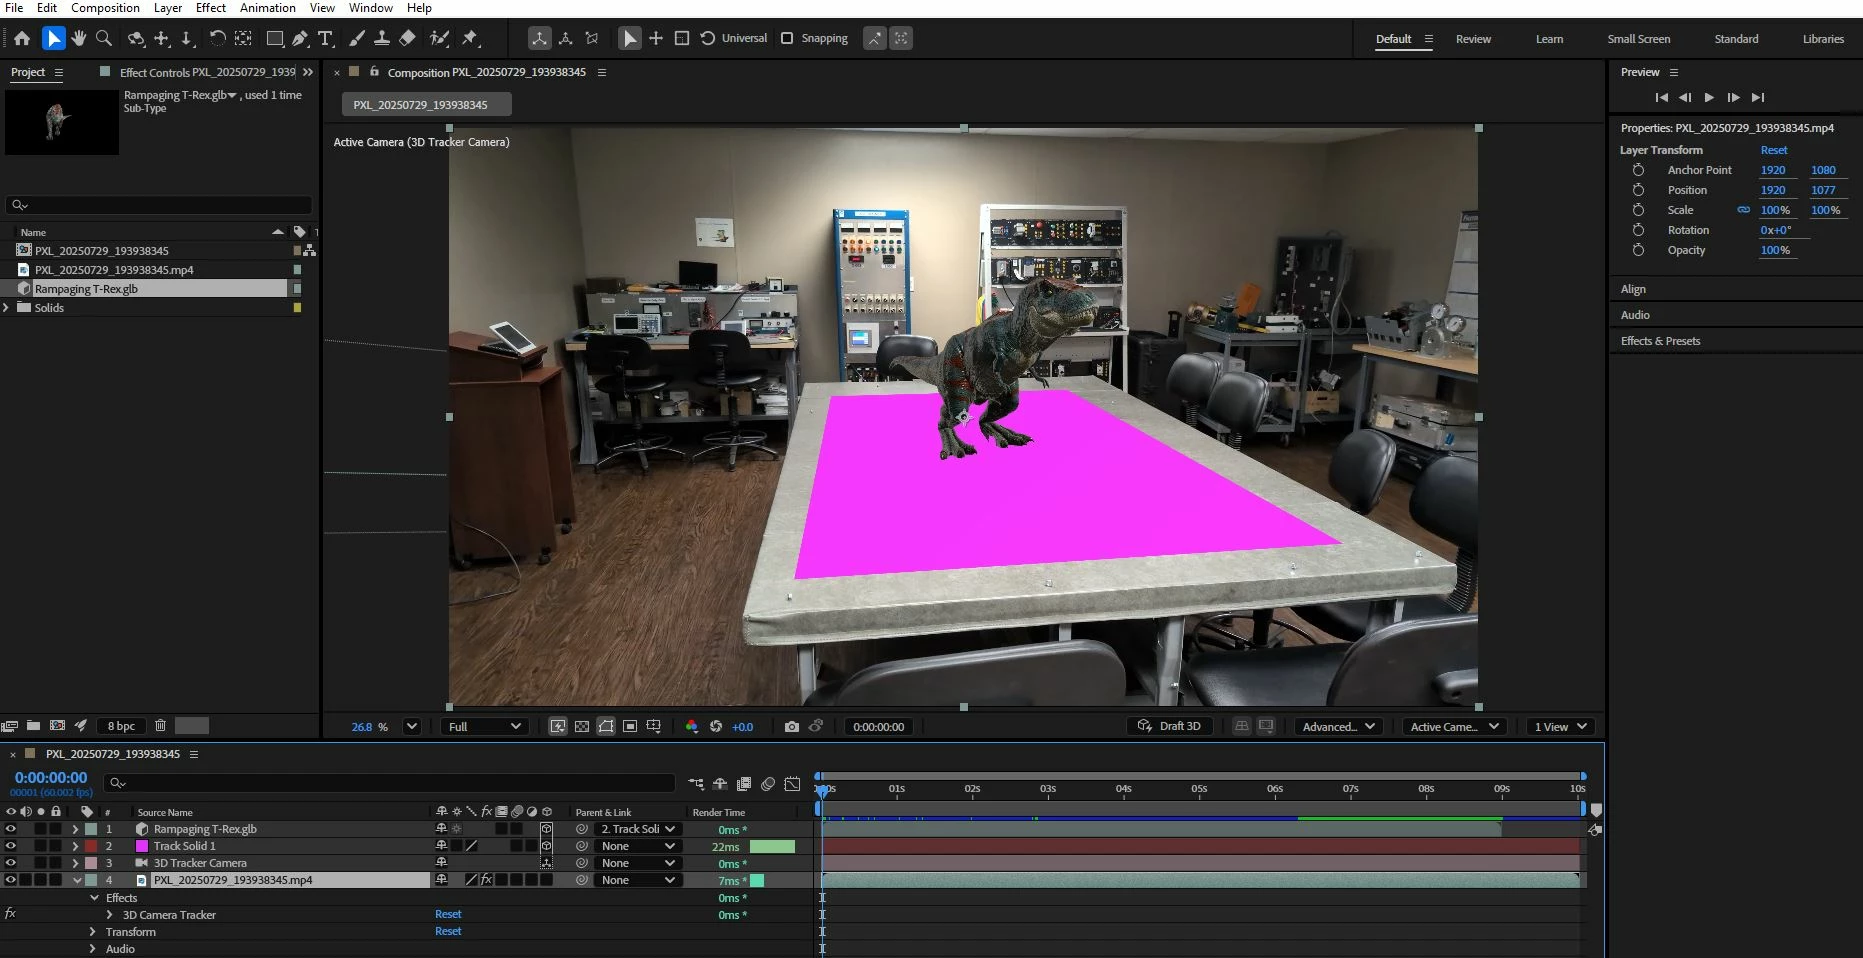Open the show channel color icon
The image size is (1863, 958).
coord(691,727)
